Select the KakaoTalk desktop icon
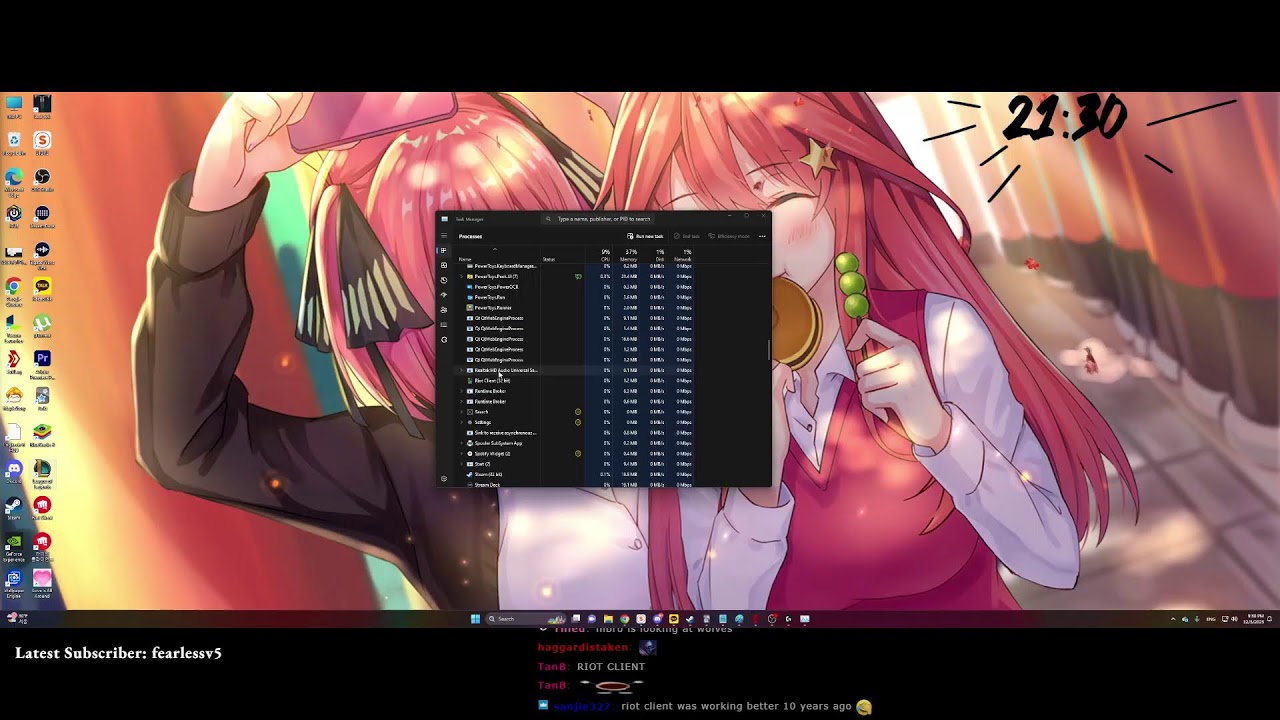The height and width of the screenshot is (720, 1280). pyautogui.click(x=42, y=288)
